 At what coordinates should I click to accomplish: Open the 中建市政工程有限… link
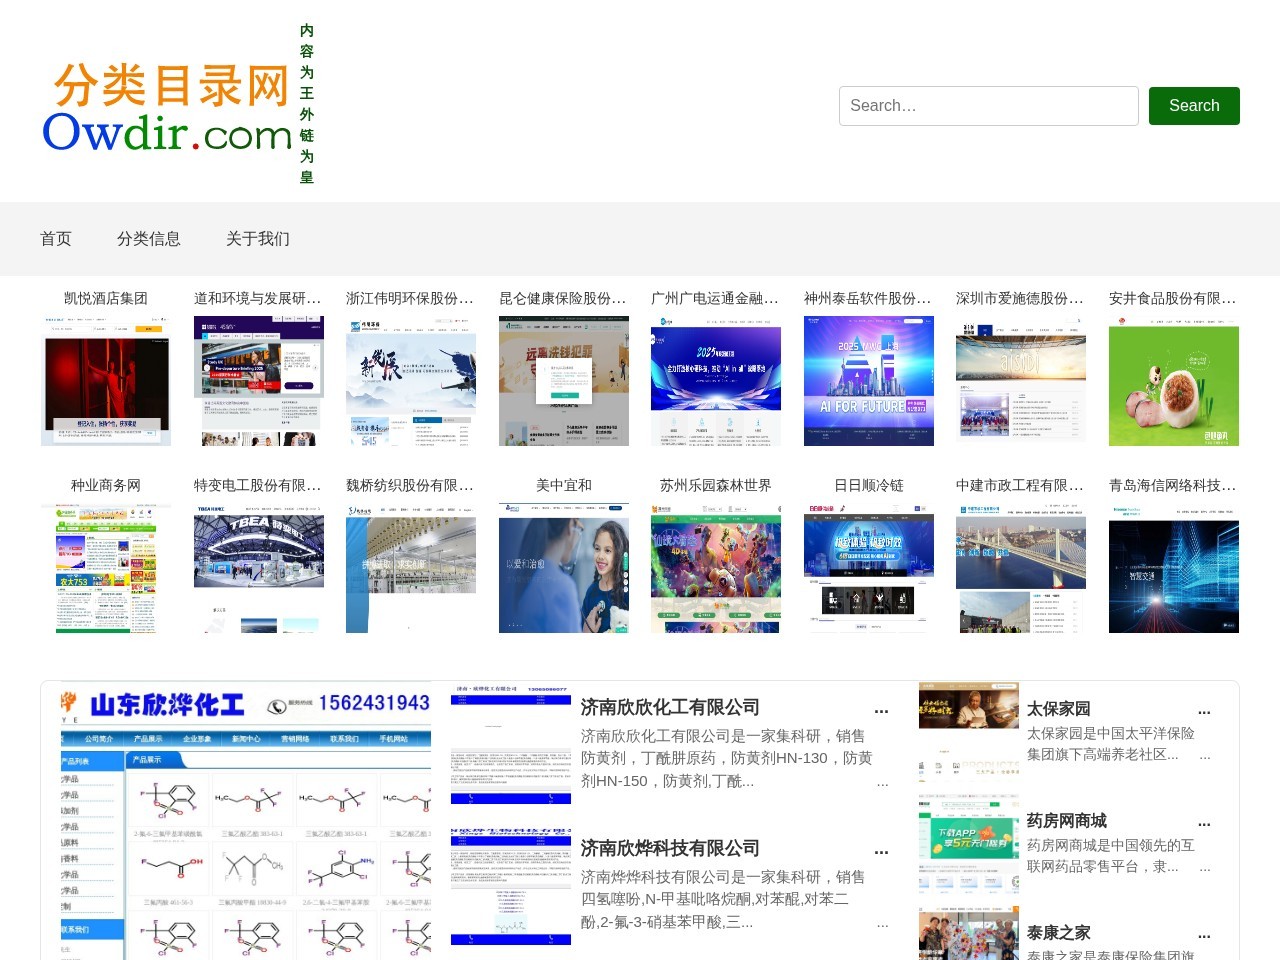click(x=1020, y=485)
